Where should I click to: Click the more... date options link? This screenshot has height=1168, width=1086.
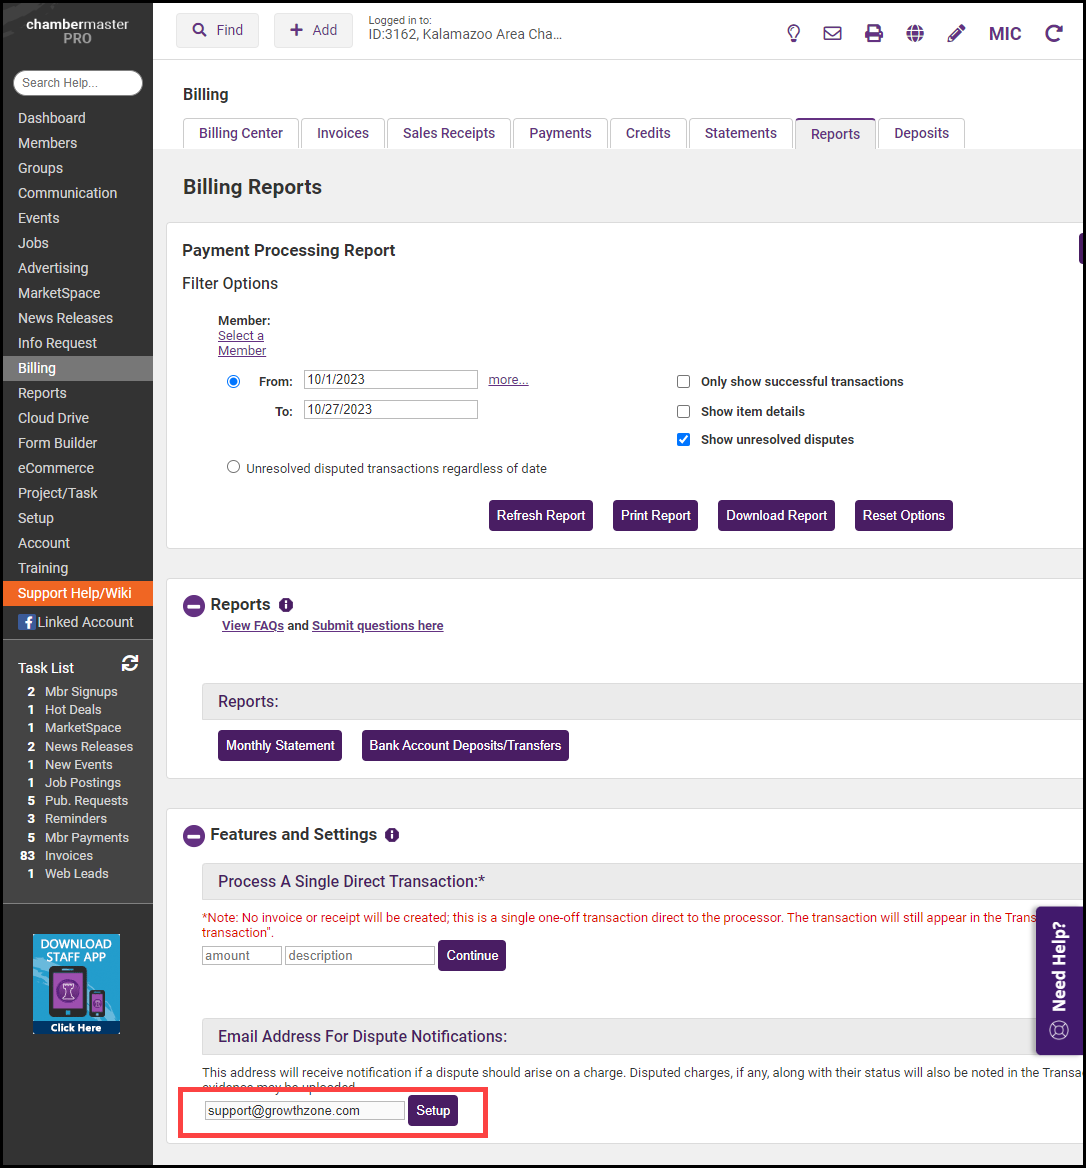pos(508,380)
